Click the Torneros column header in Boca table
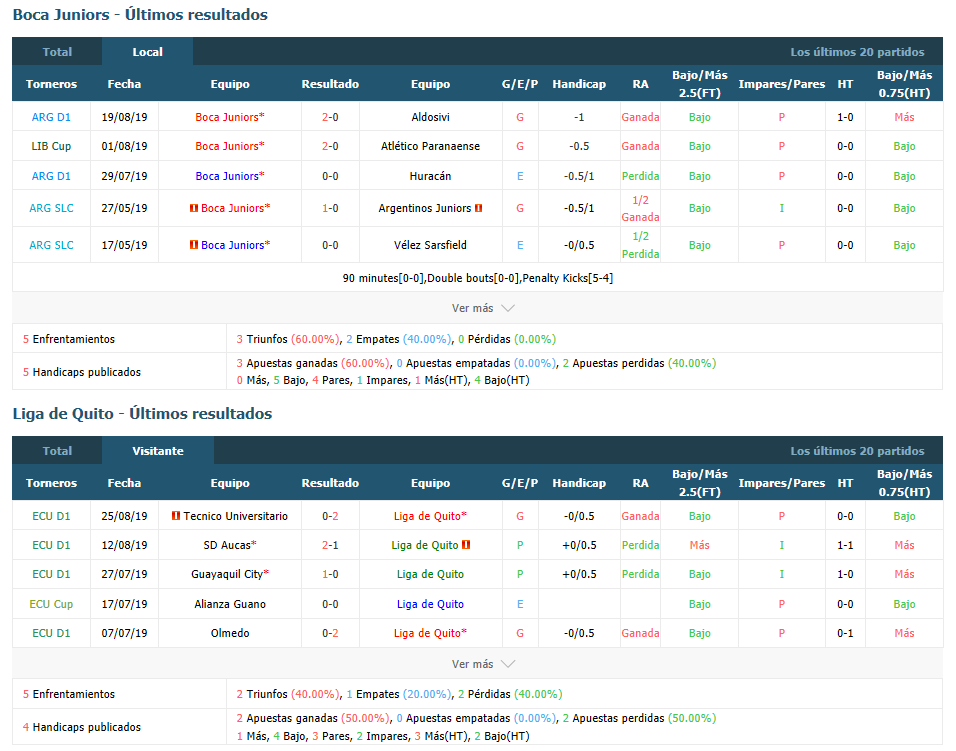The width and height of the screenshot is (956, 751). (51, 84)
